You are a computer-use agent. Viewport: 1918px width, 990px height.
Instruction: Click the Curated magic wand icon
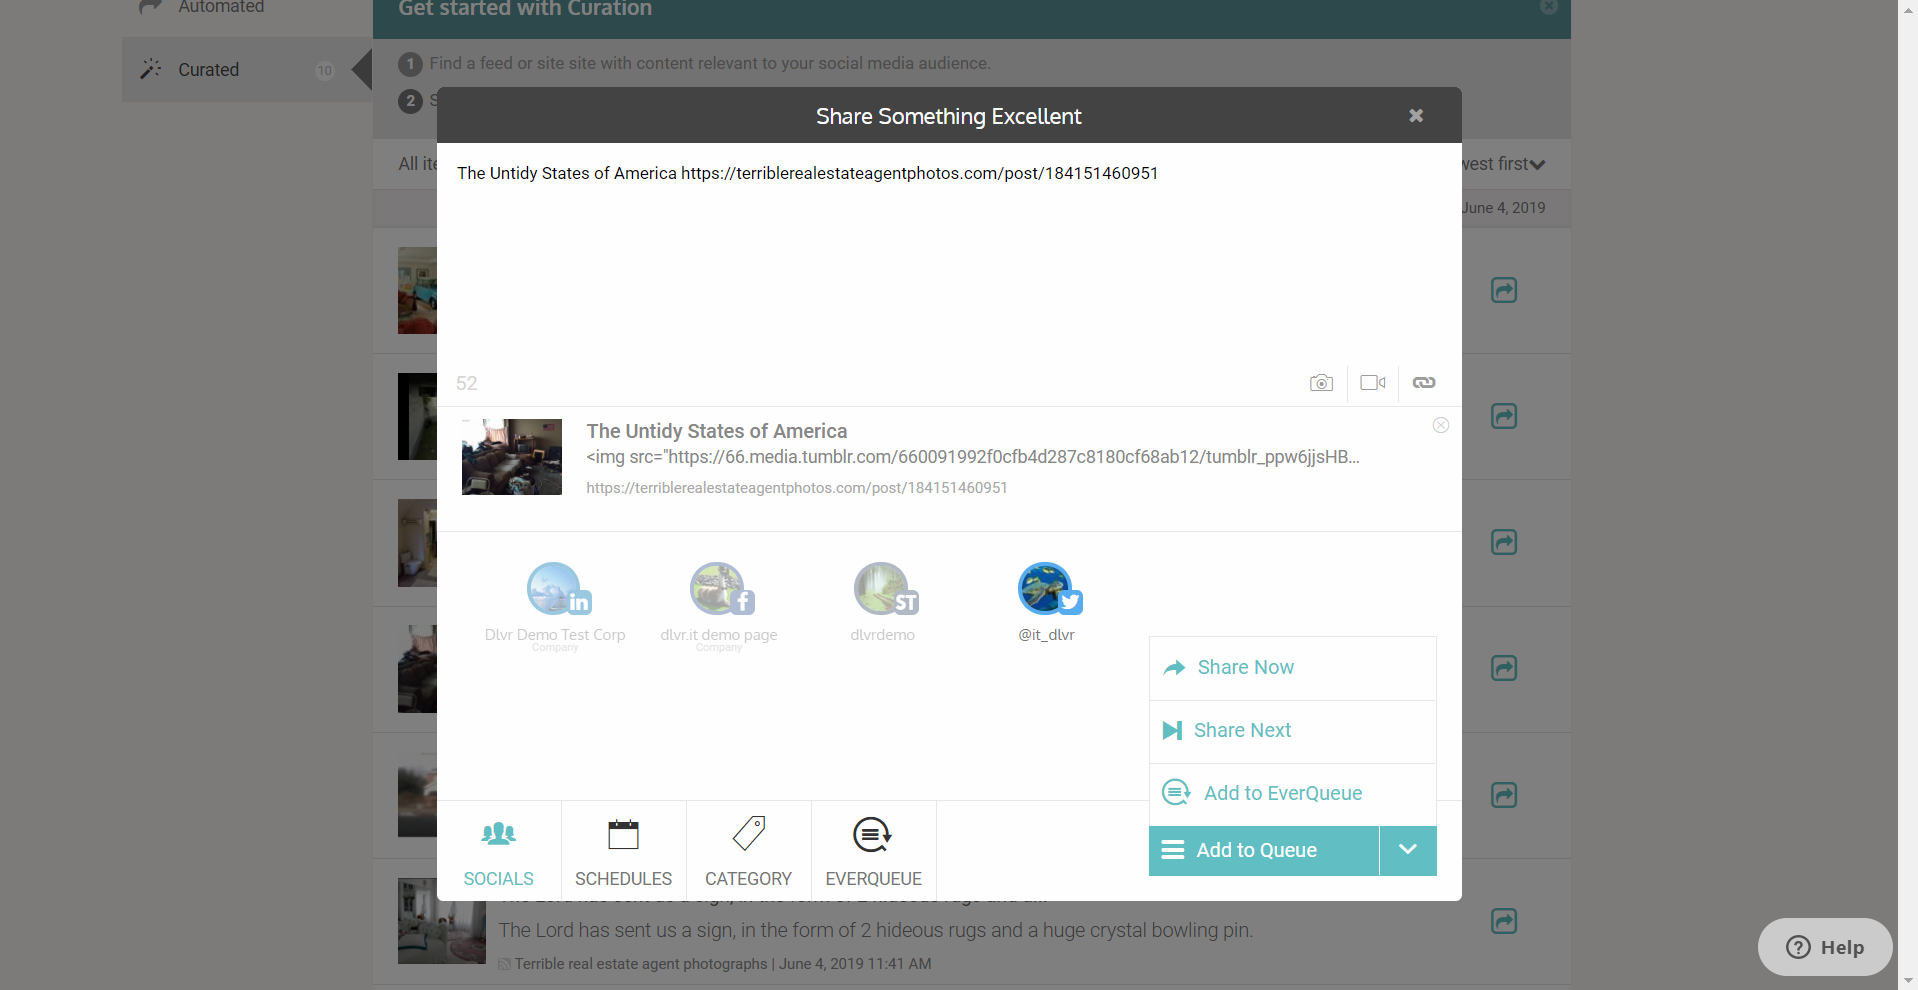coord(151,69)
